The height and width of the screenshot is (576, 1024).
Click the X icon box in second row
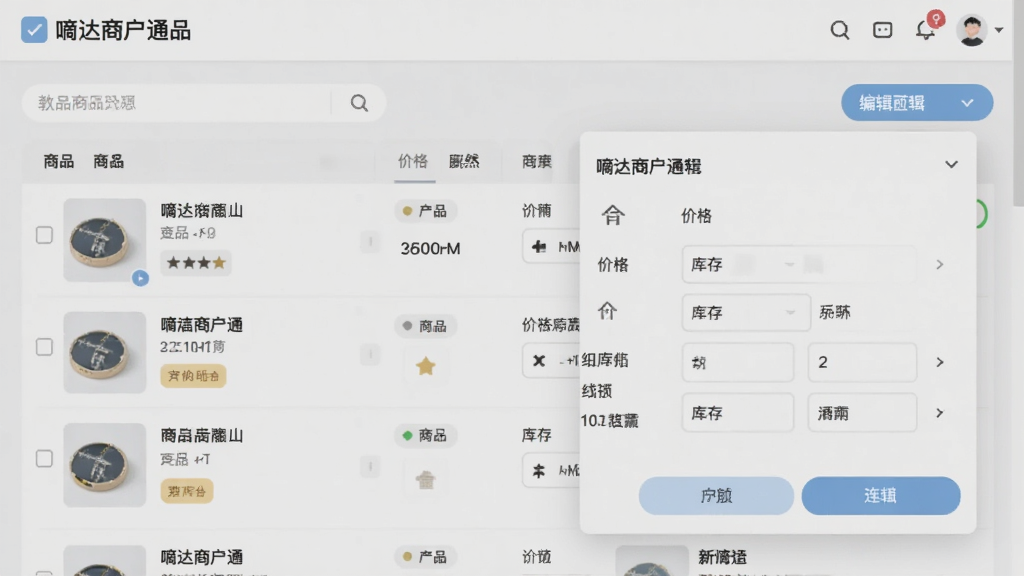tap(551, 360)
